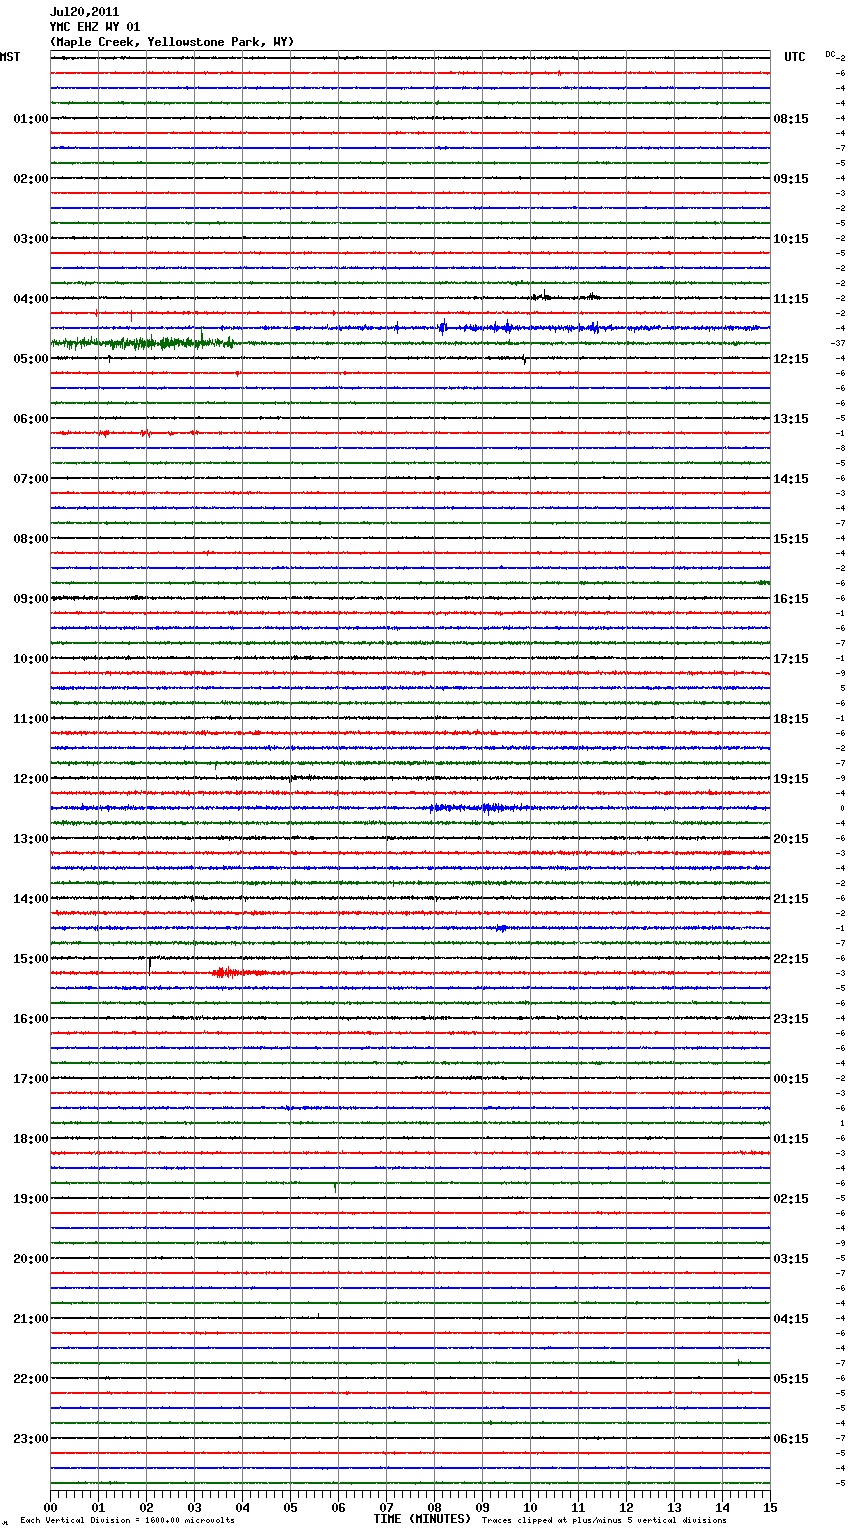
Task: Click the 09:15 UTC time label
Action: pos(791,179)
